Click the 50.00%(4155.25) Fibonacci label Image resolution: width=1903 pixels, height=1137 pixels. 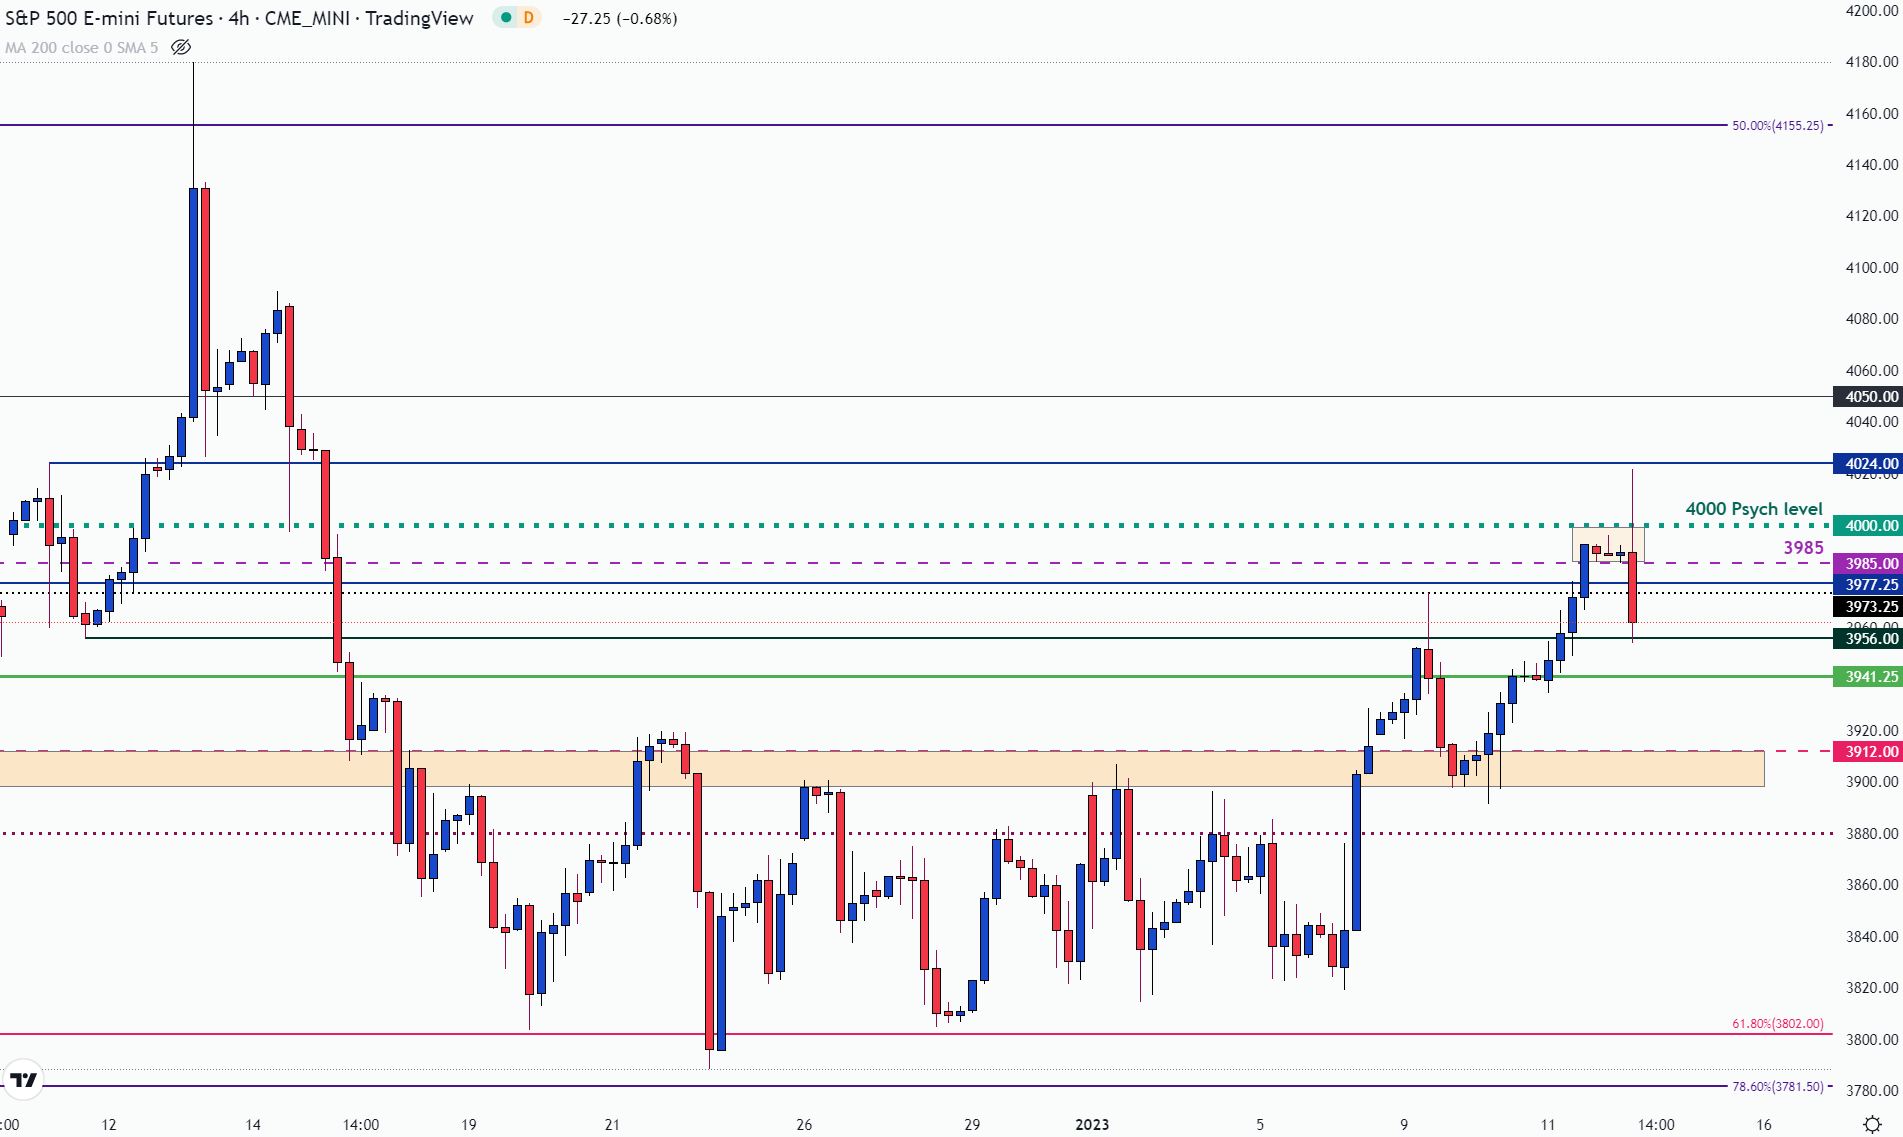click(x=1778, y=125)
